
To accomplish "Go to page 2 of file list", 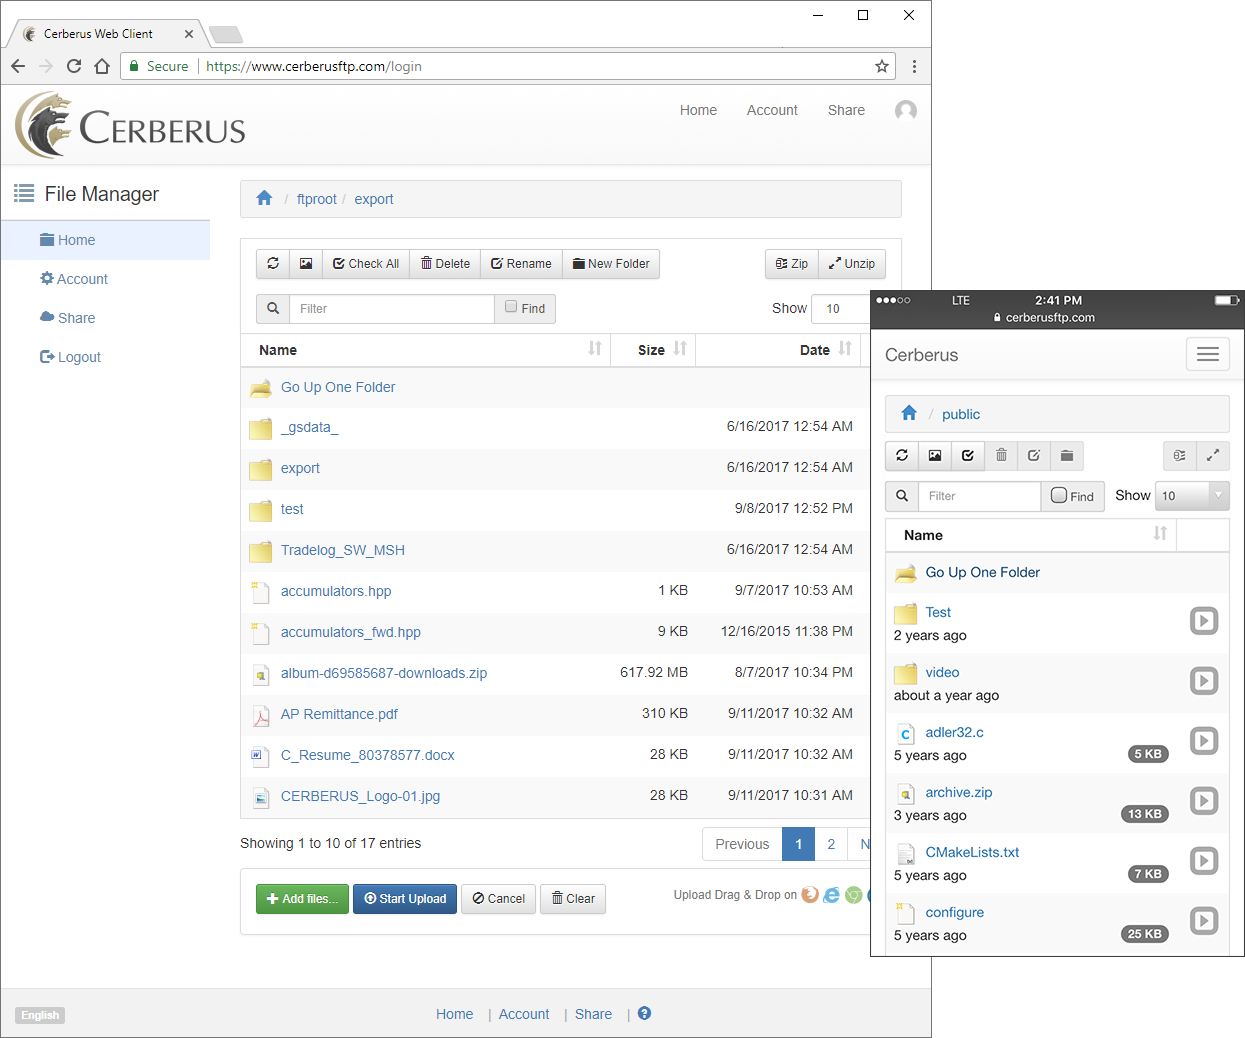I will [x=831, y=844].
